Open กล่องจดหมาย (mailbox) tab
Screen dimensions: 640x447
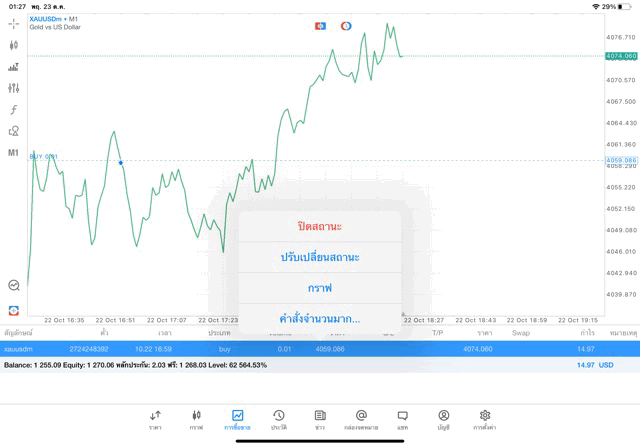coord(361,419)
